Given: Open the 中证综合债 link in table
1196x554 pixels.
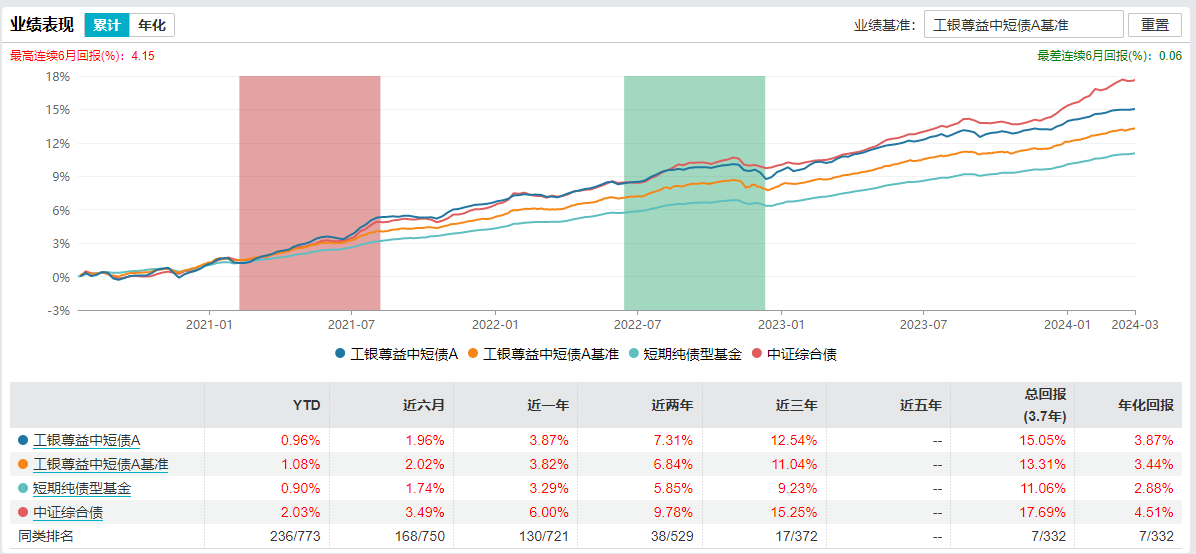Looking at the screenshot, I should (68, 512).
